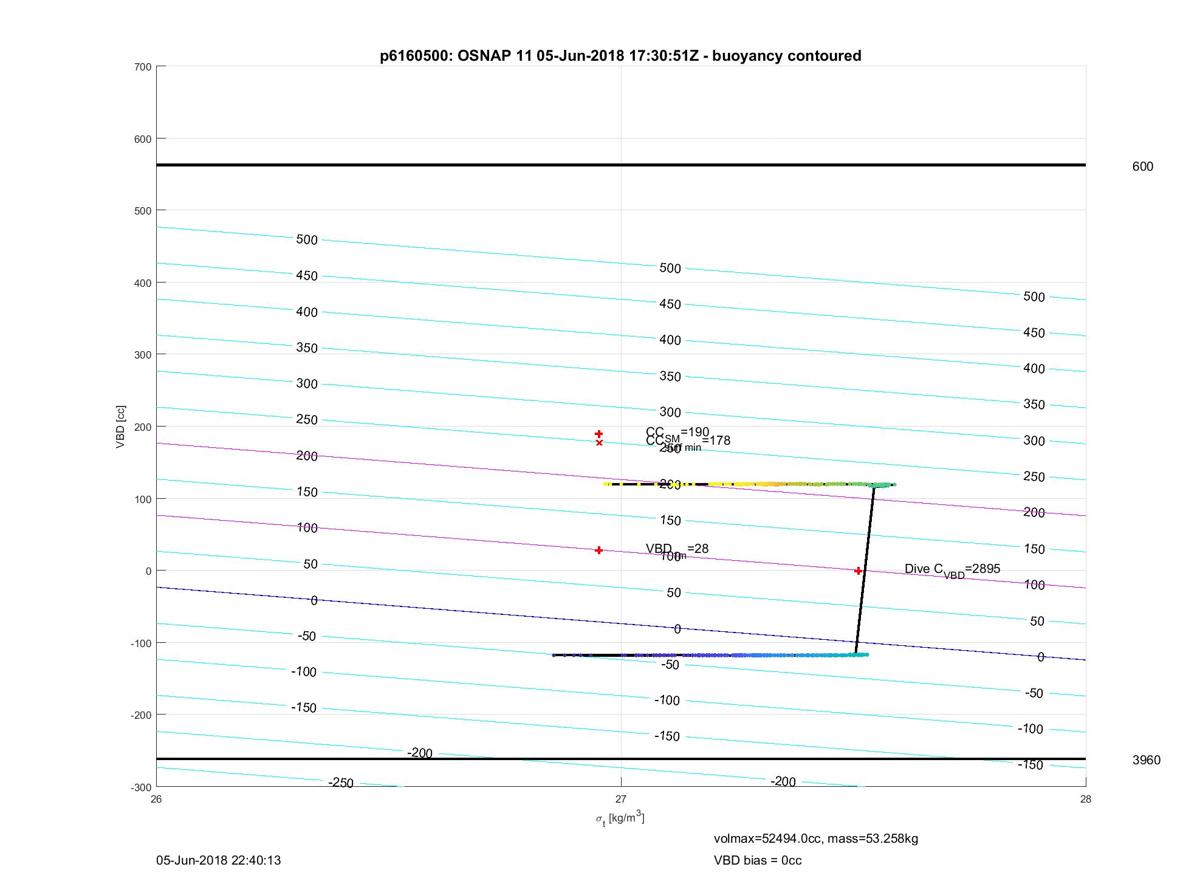Click the y-axis tick label '700'
The image size is (1200, 885).
click(142, 67)
